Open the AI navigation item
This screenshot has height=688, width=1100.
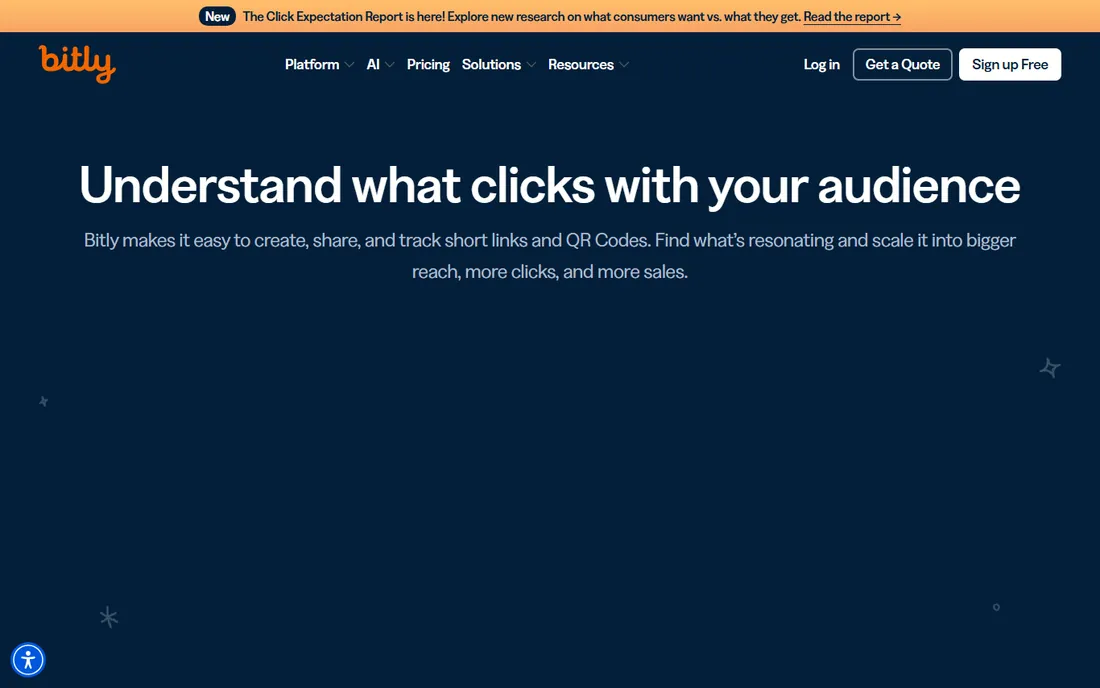373,65
